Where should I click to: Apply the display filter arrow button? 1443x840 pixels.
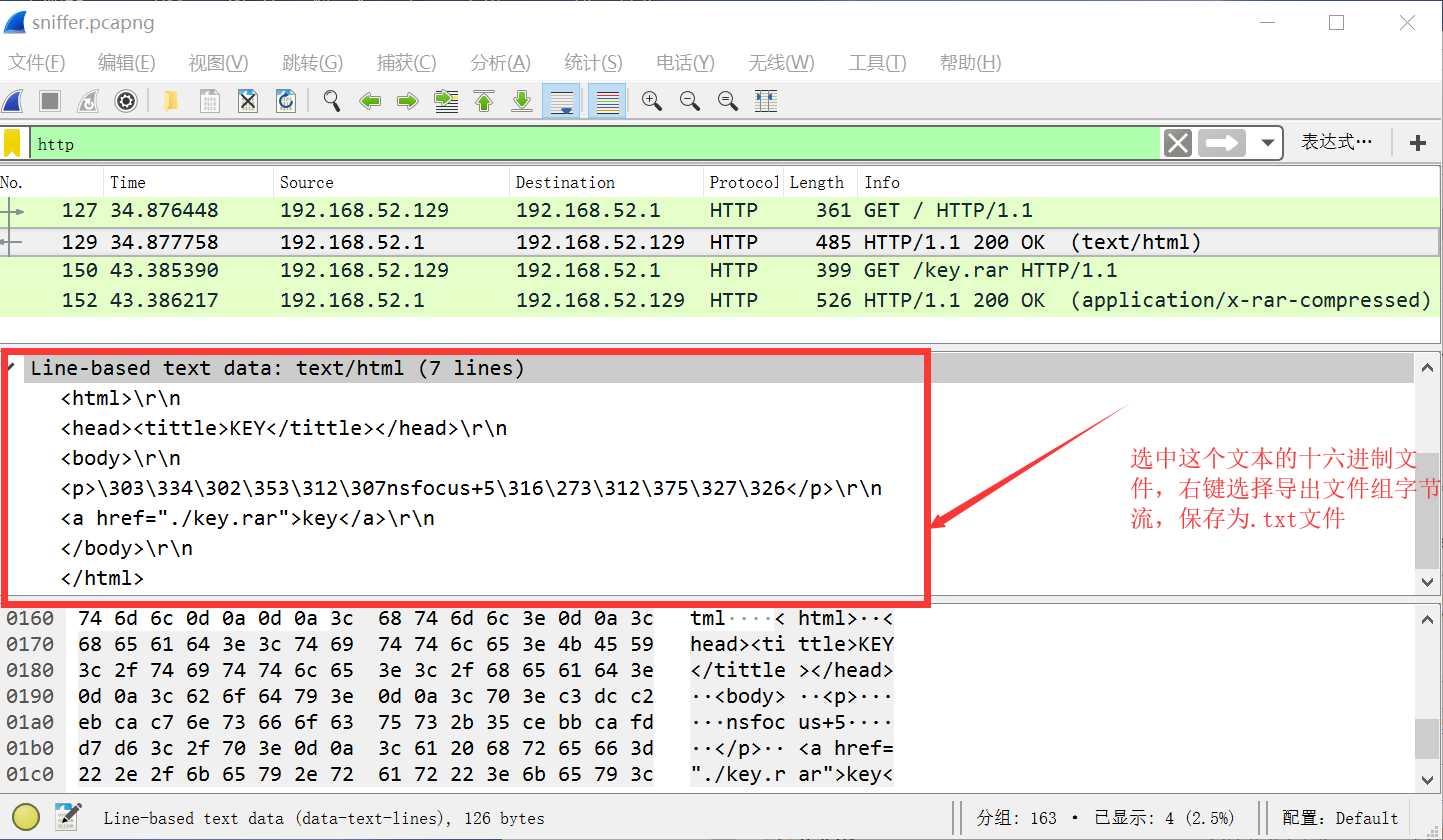click(x=1222, y=144)
